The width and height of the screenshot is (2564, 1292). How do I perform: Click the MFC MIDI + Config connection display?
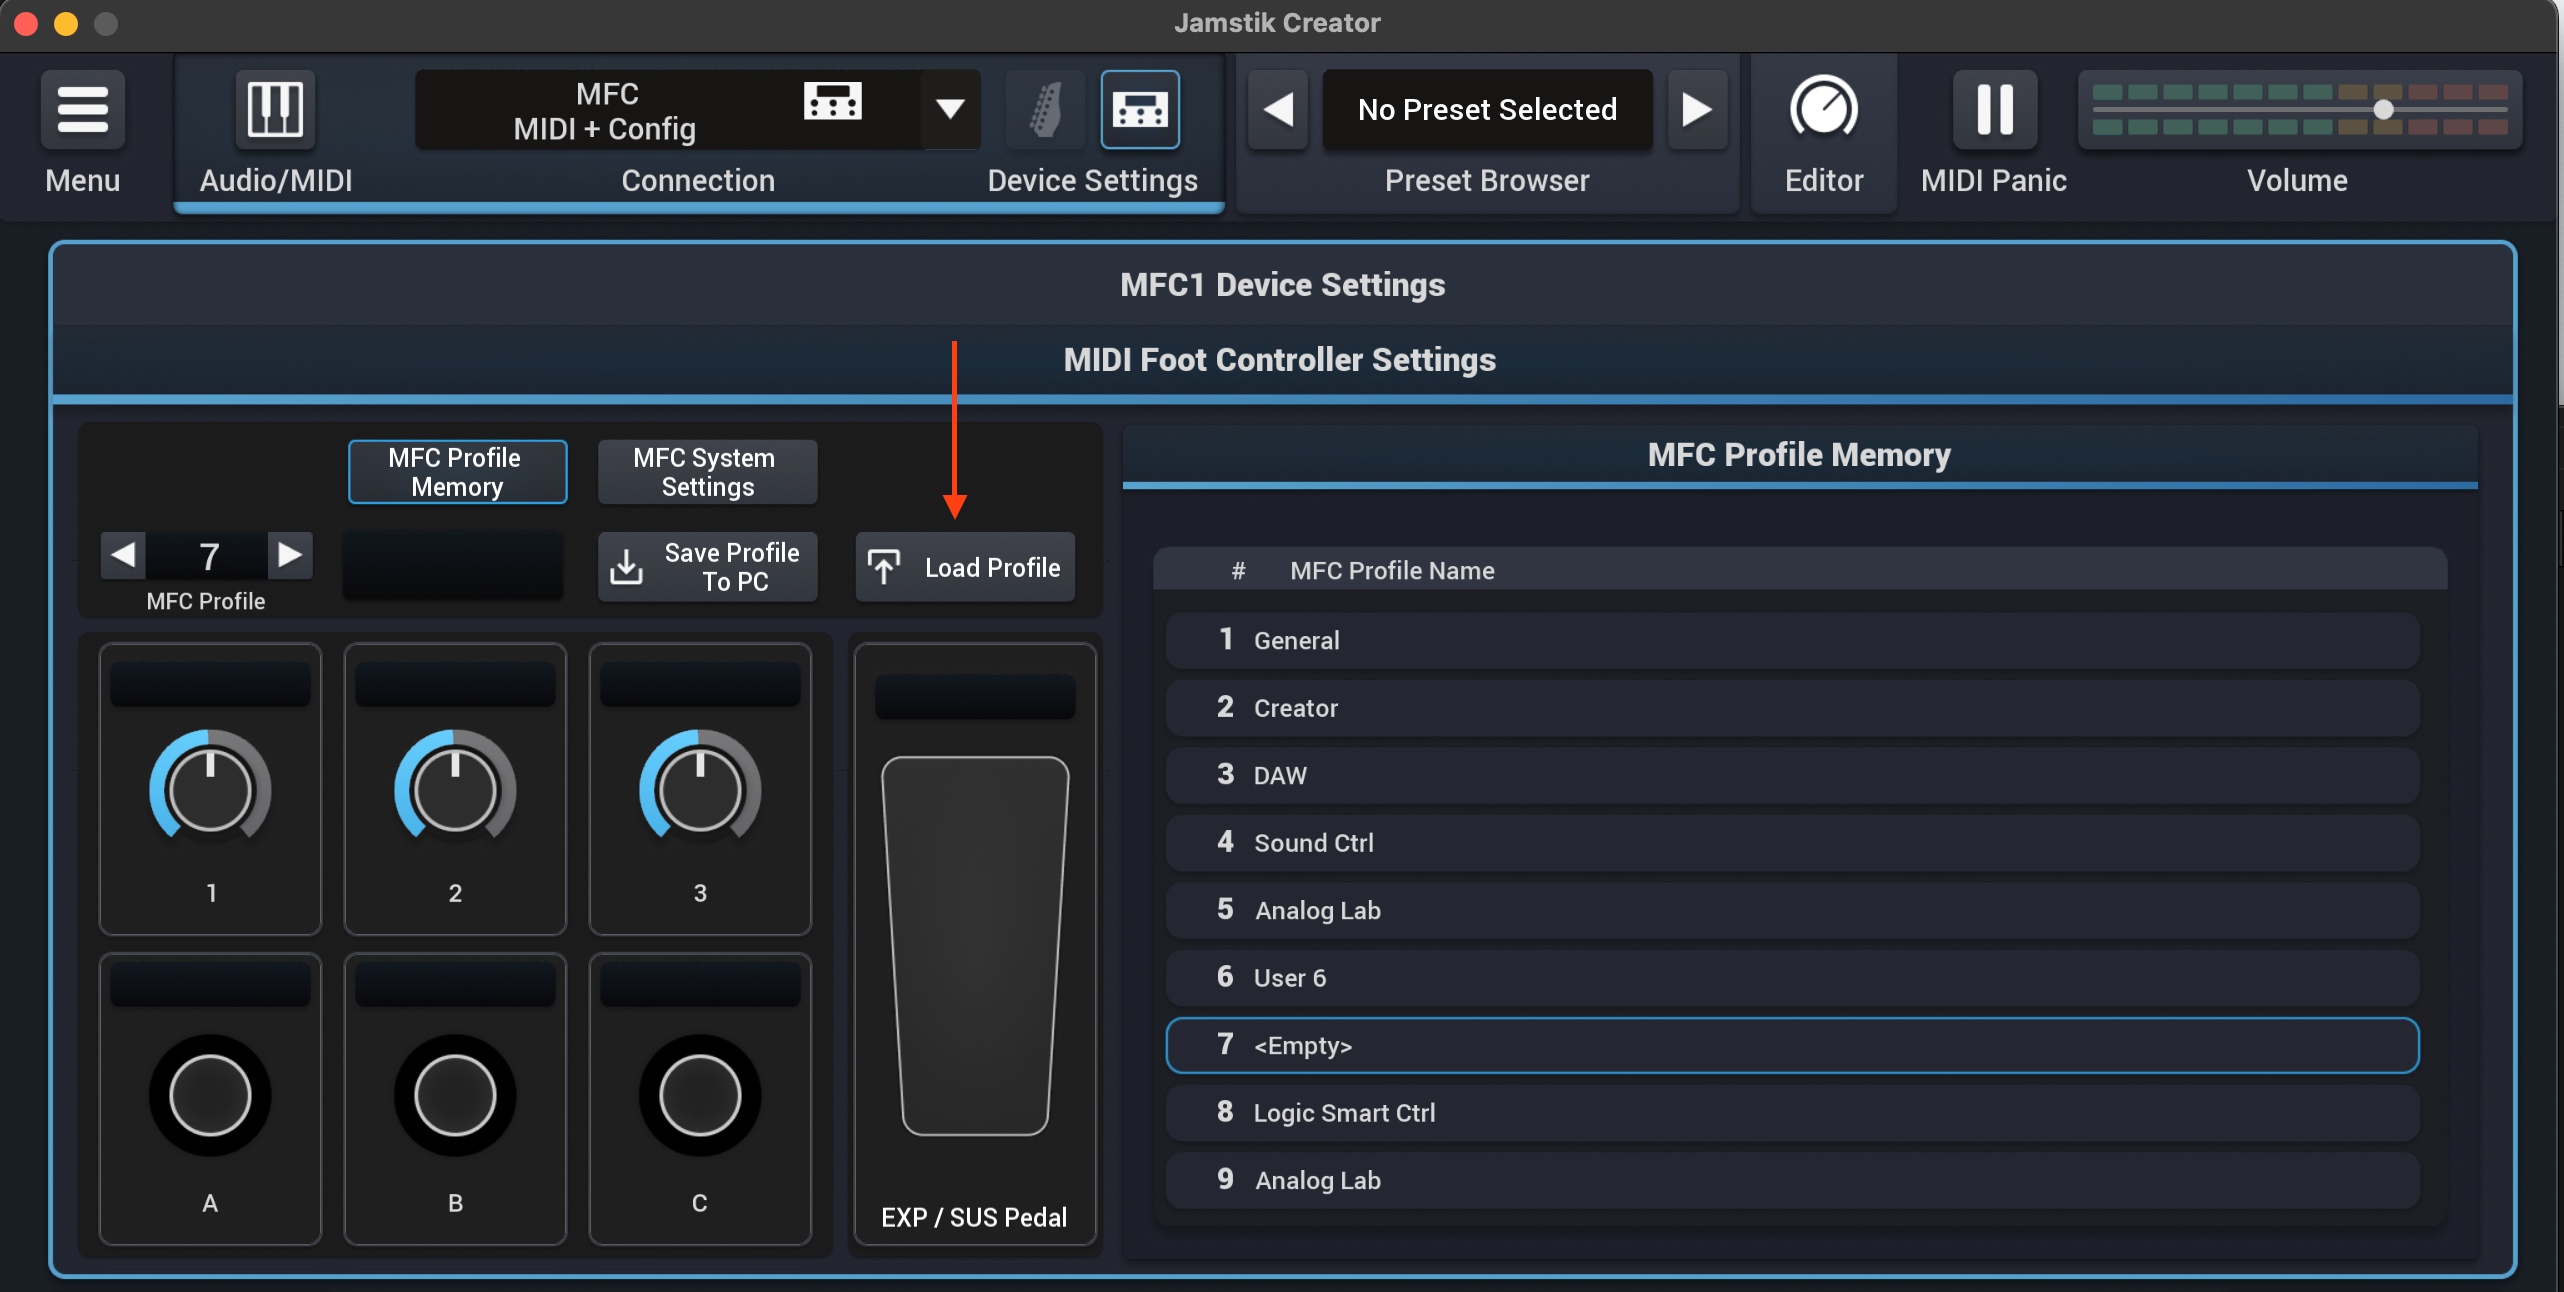668,110
